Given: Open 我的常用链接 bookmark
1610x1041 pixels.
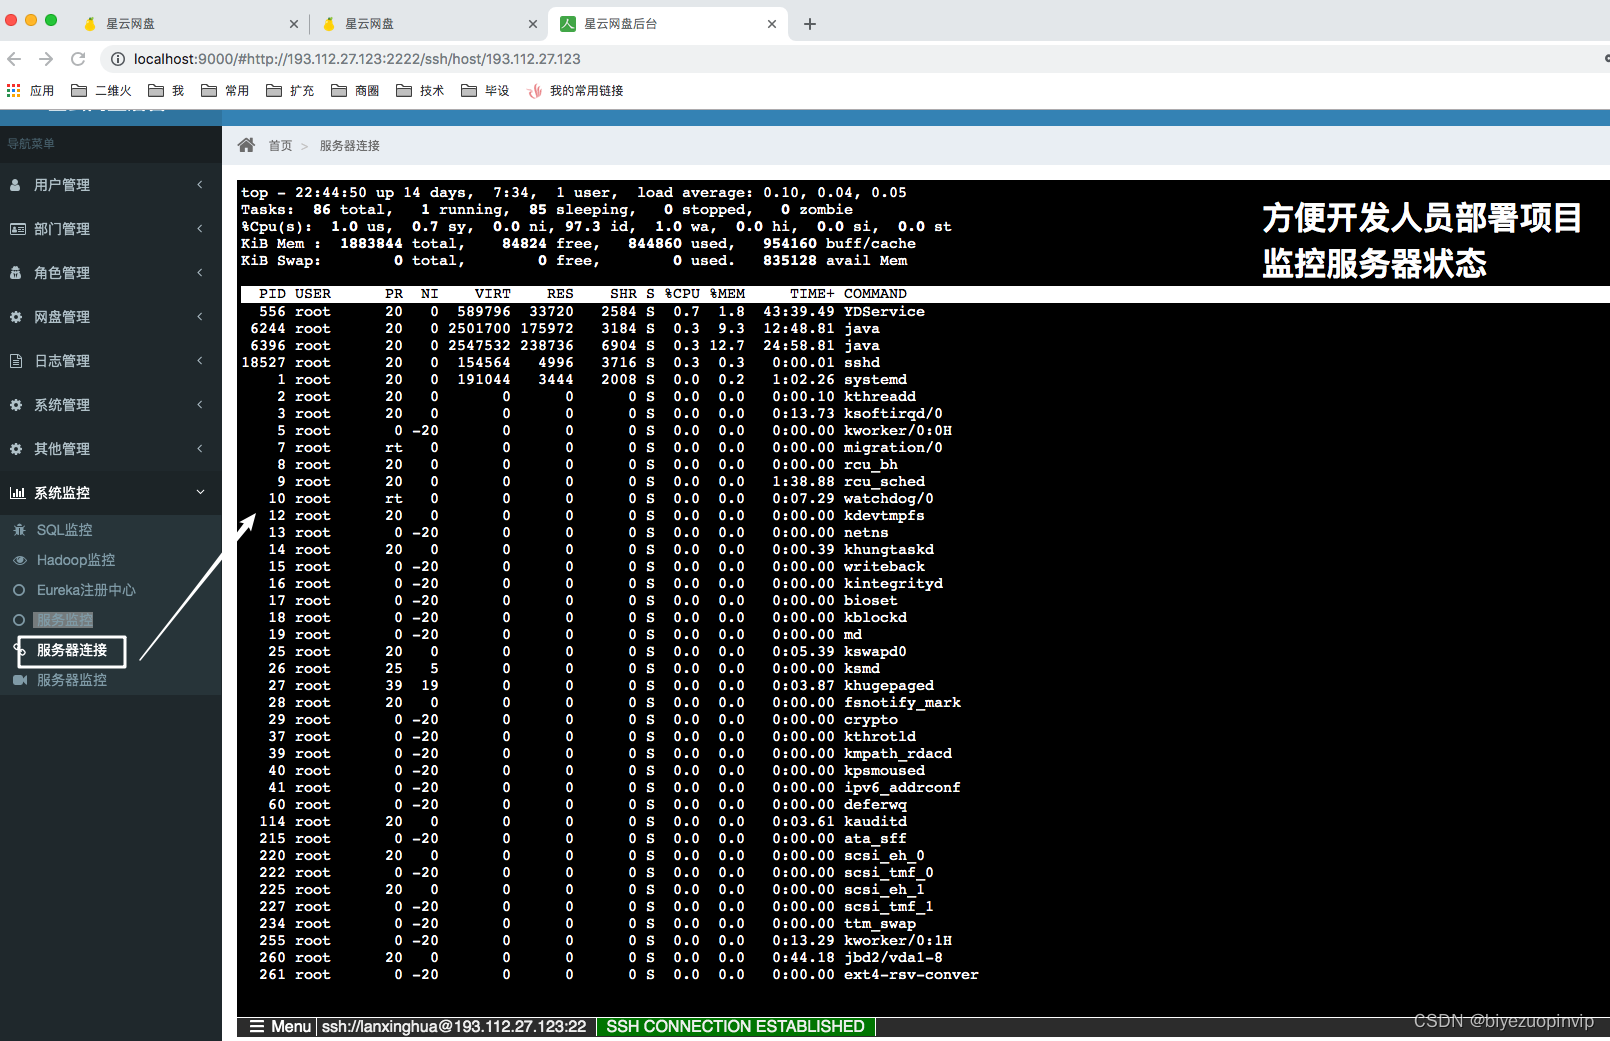Looking at the screenshot, I should [575, 90].
